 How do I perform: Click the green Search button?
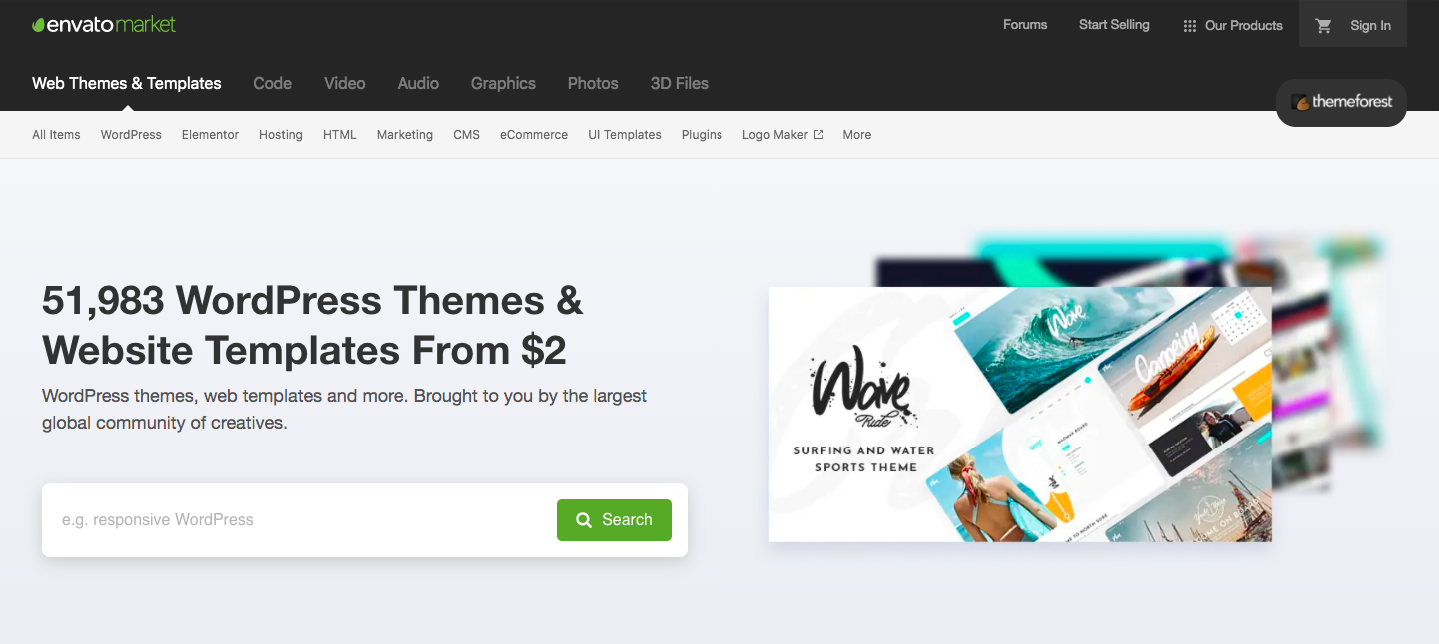coord(614,520)
